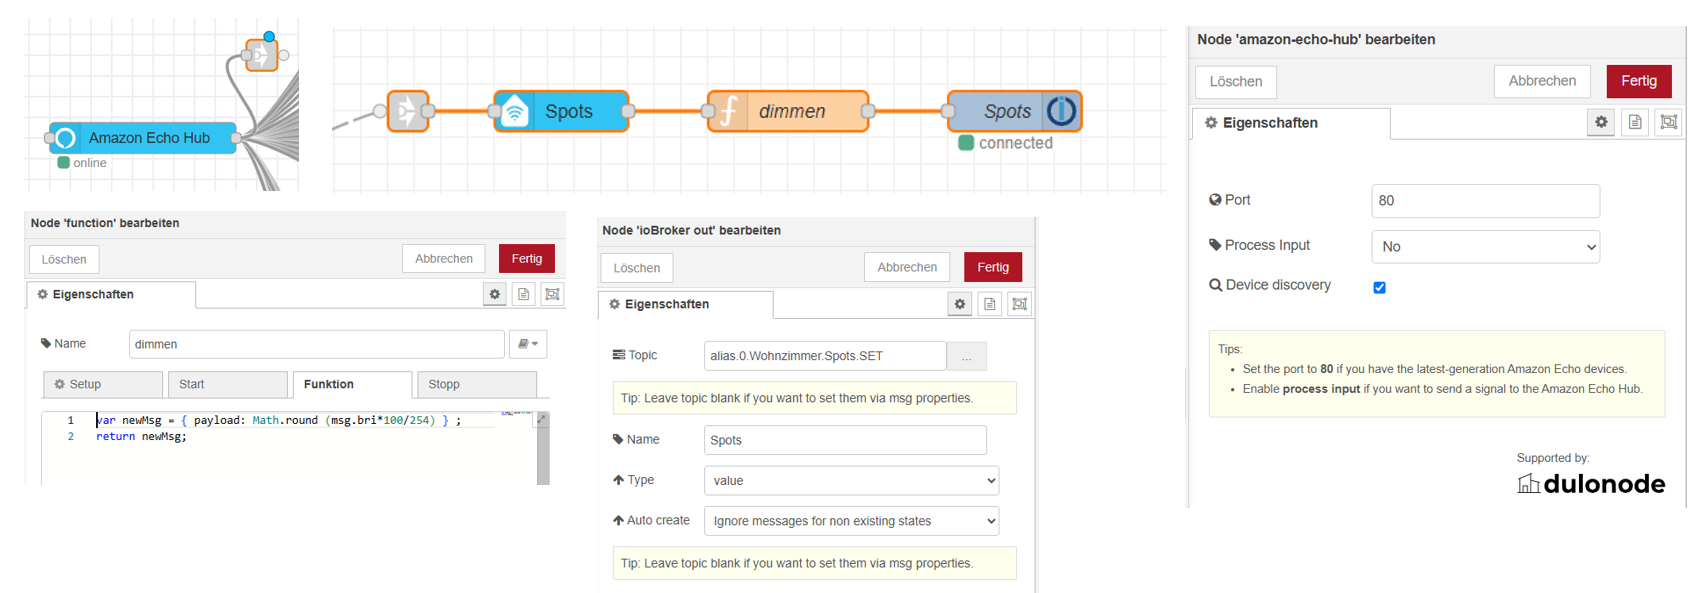Screen dimensions: 1696x593
Task: Select the blue Spots wifi node
Action: click(561, 111)
